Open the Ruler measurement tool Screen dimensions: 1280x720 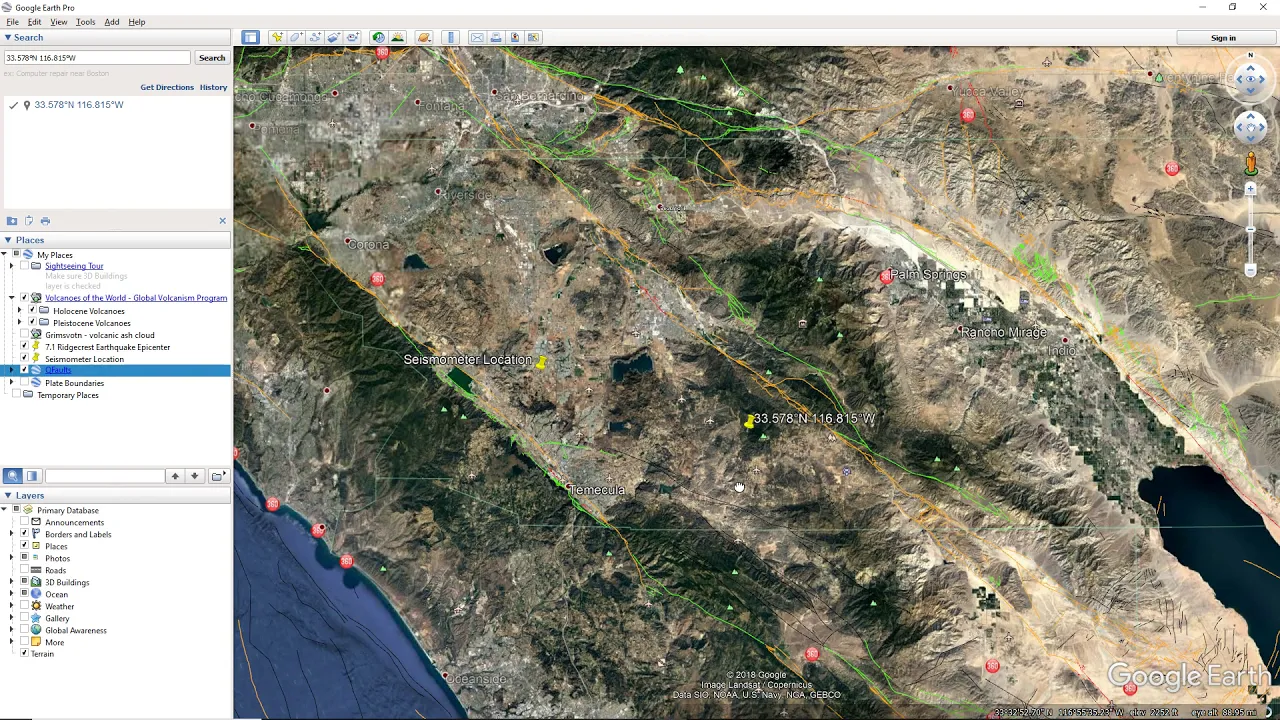(x=451, y=37)
